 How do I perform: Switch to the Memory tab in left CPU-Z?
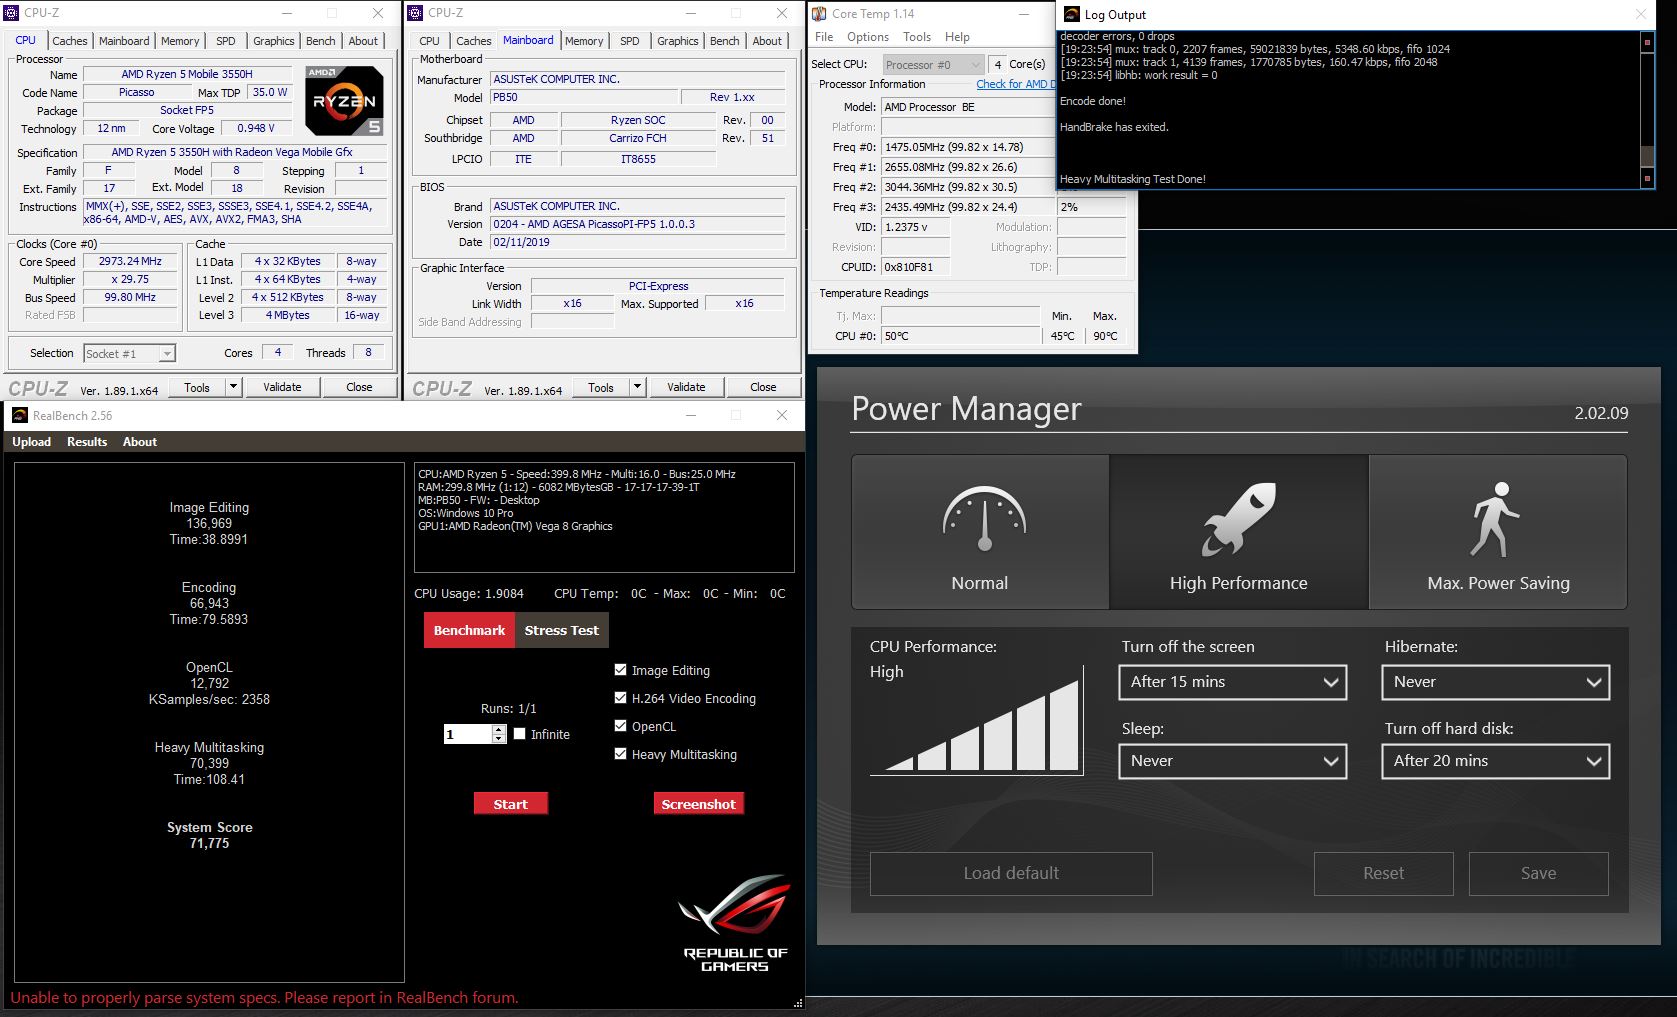180,41
